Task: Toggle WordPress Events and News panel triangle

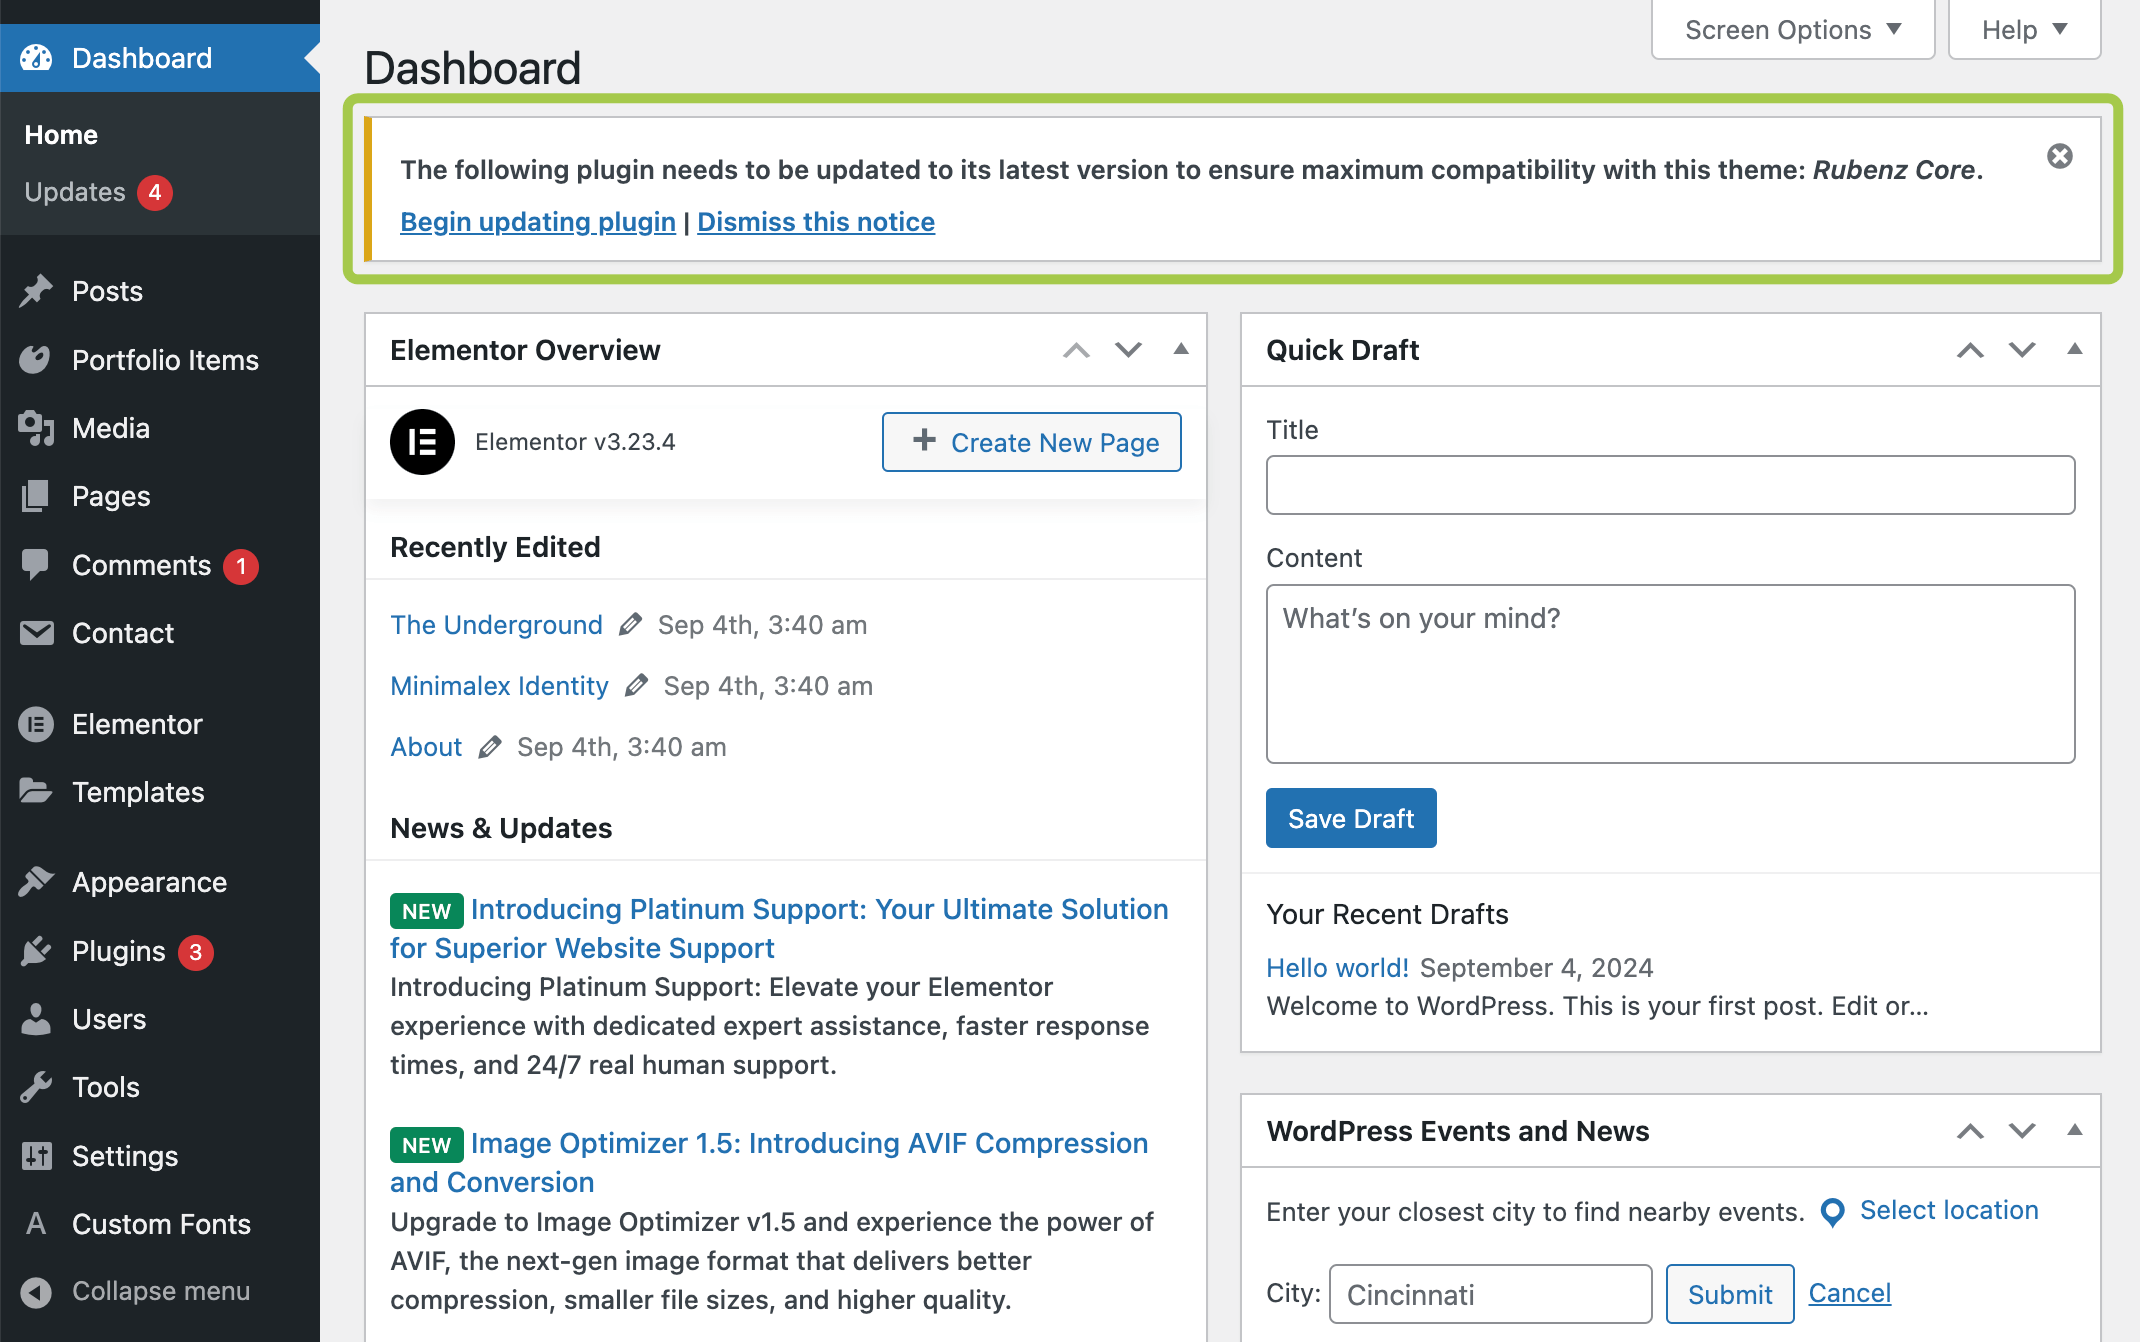Action: 2075,1130
